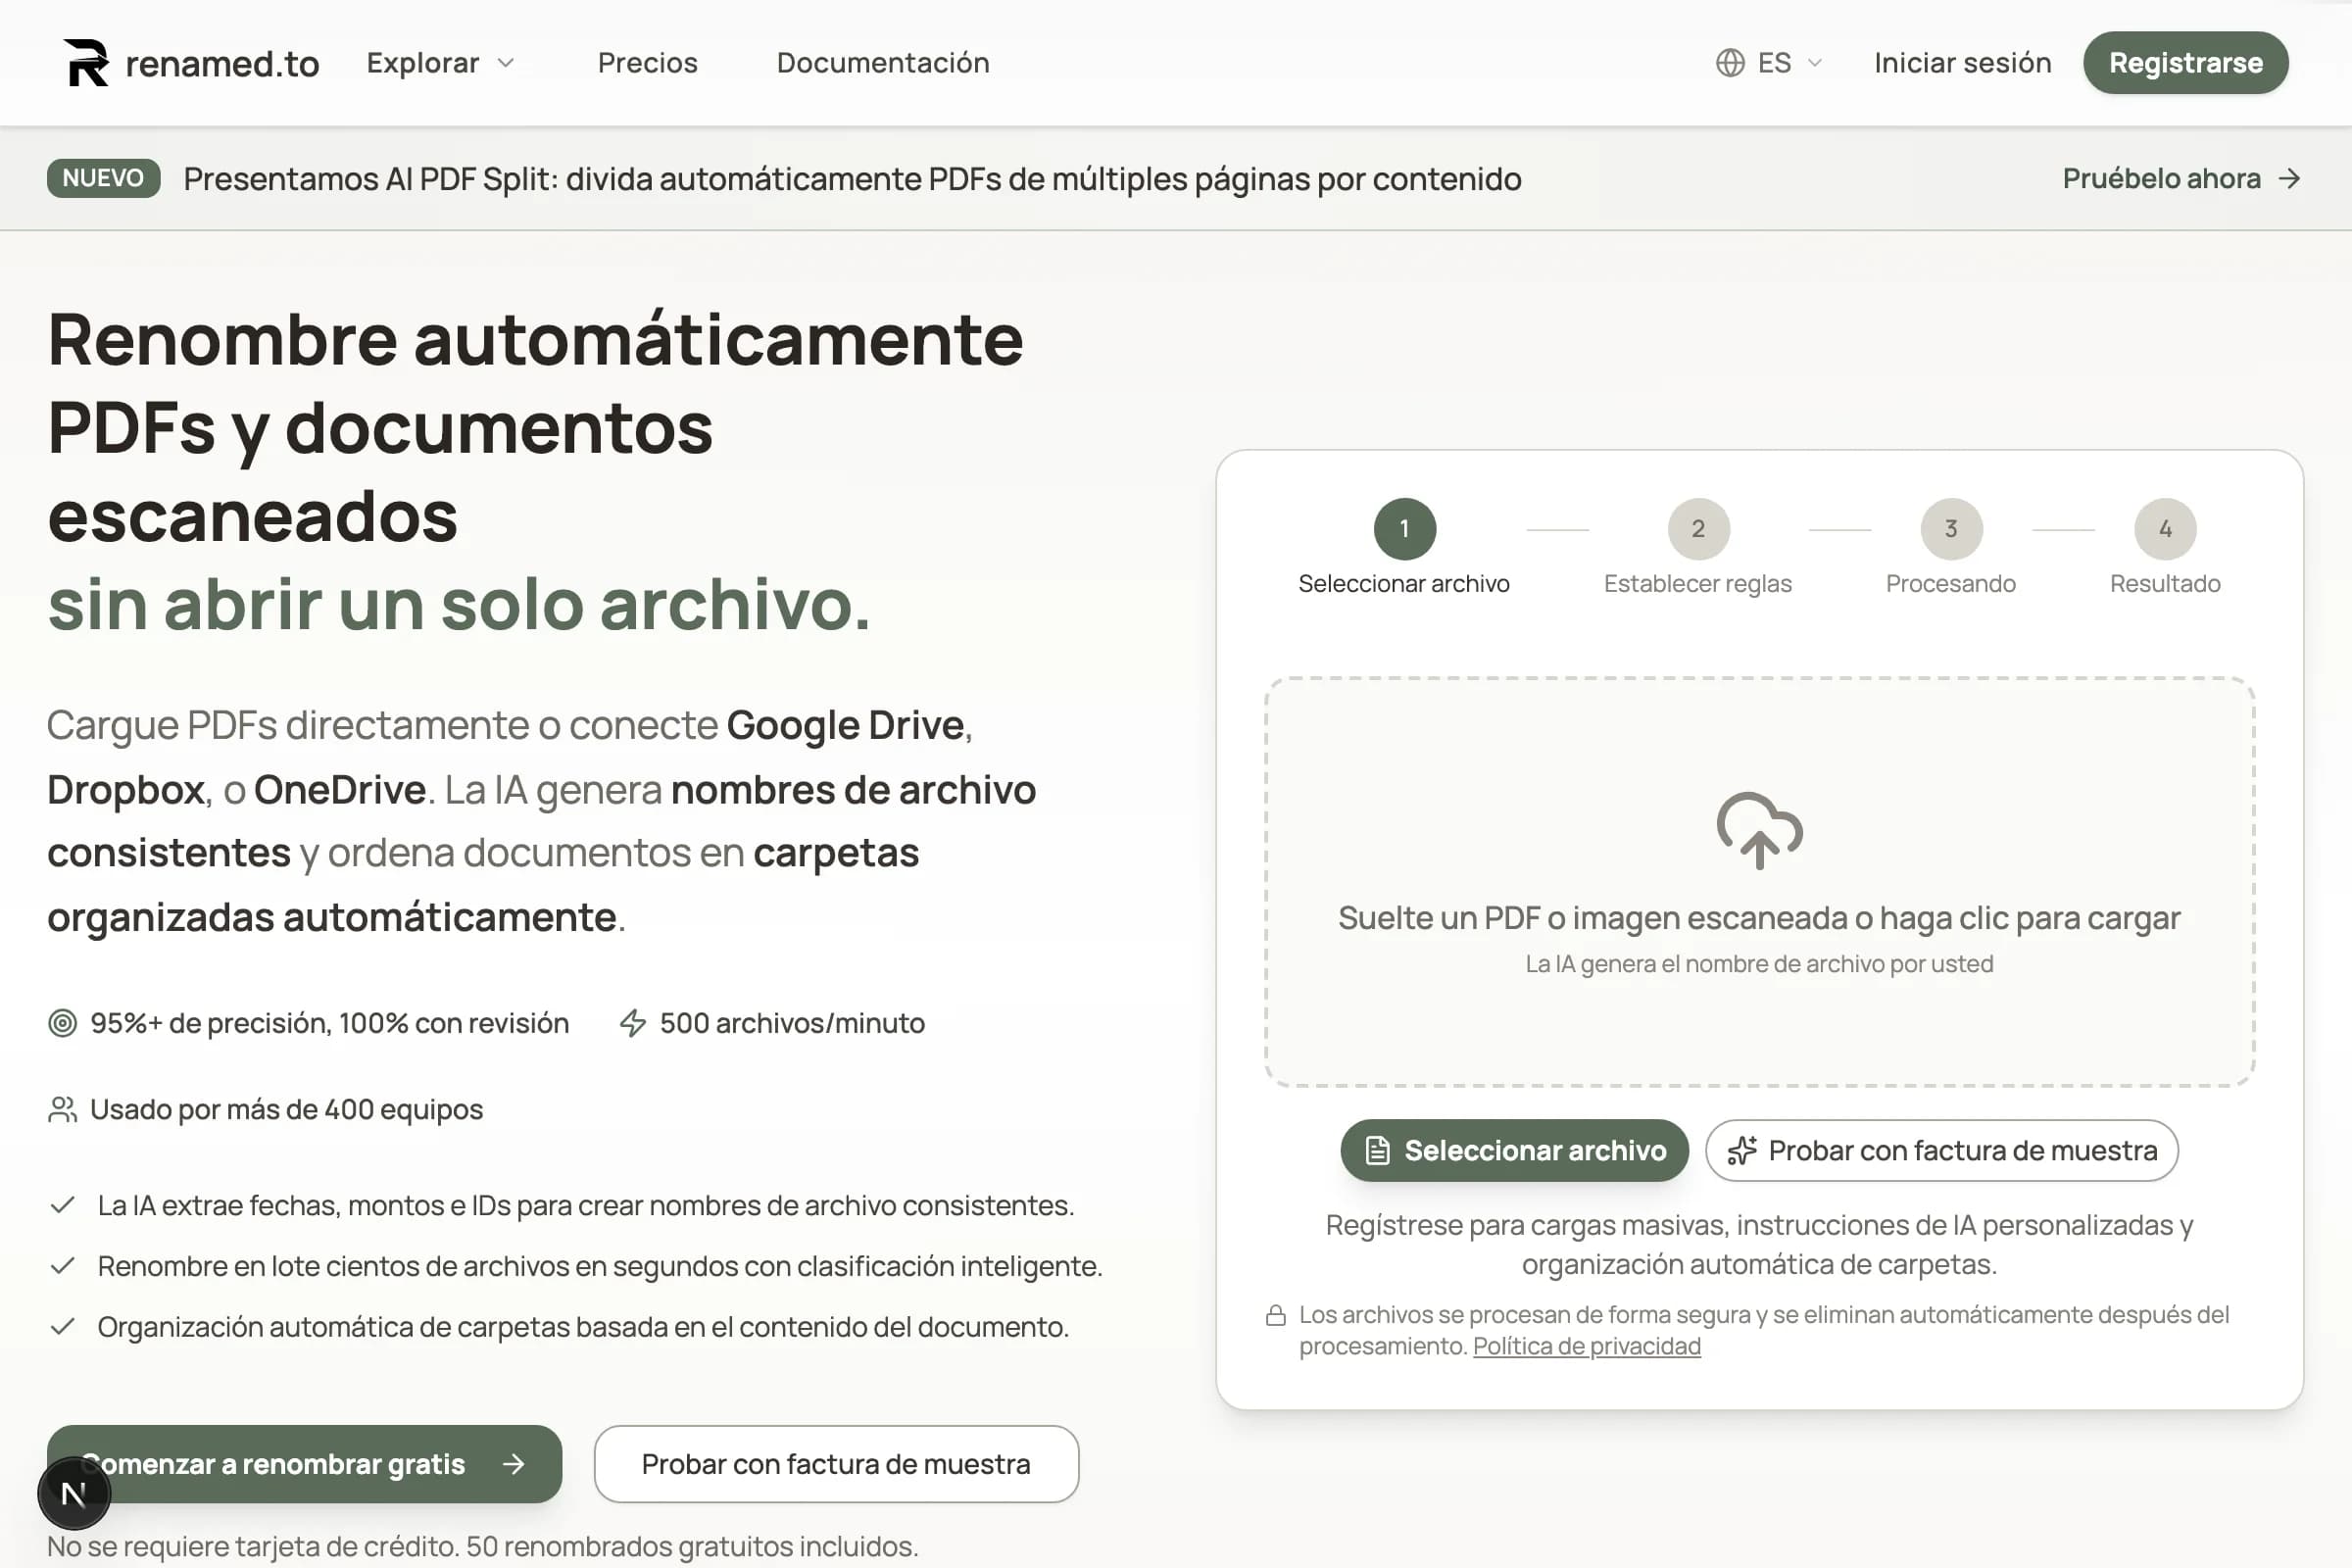Click the teams icon next to 400 equipos
The width and height of the screenshot is (2352, 1568).
click(x=63, y=1108)
